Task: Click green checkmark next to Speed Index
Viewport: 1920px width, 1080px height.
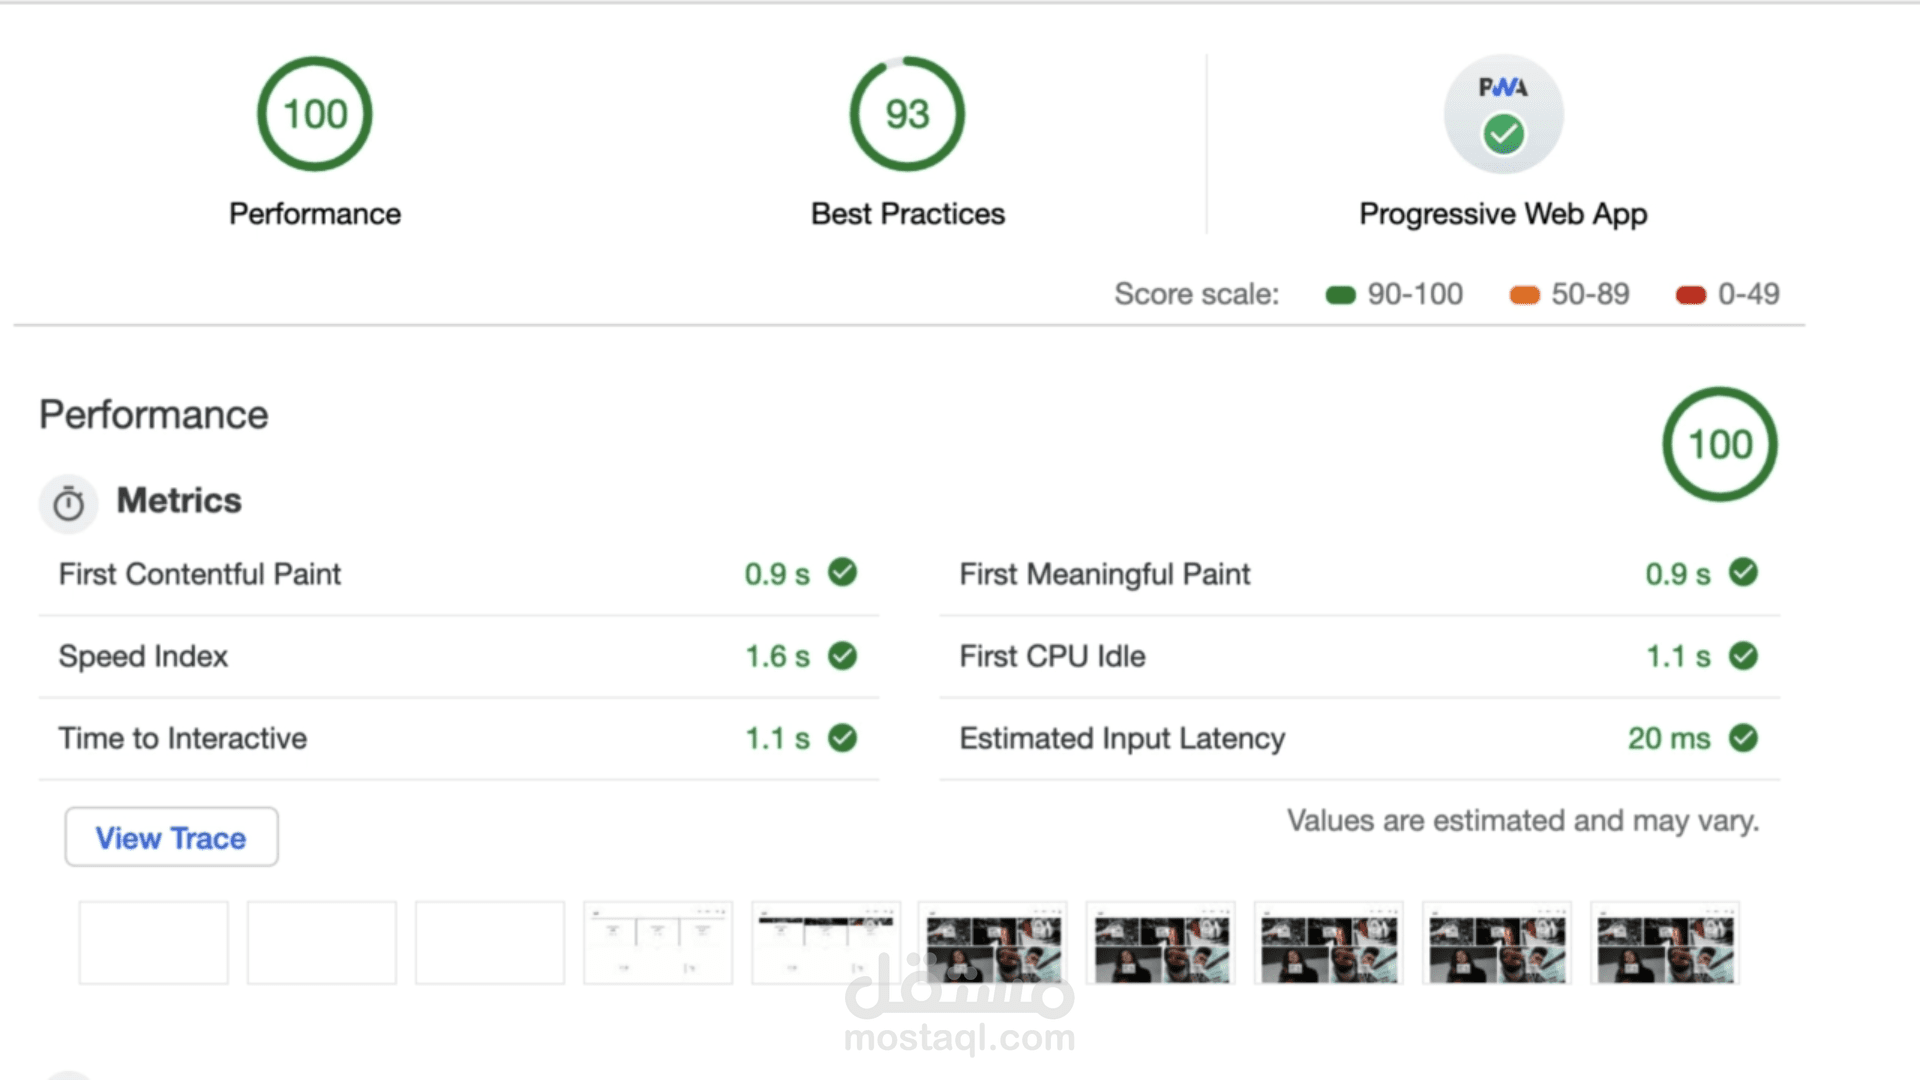Action: pos(843,656)
